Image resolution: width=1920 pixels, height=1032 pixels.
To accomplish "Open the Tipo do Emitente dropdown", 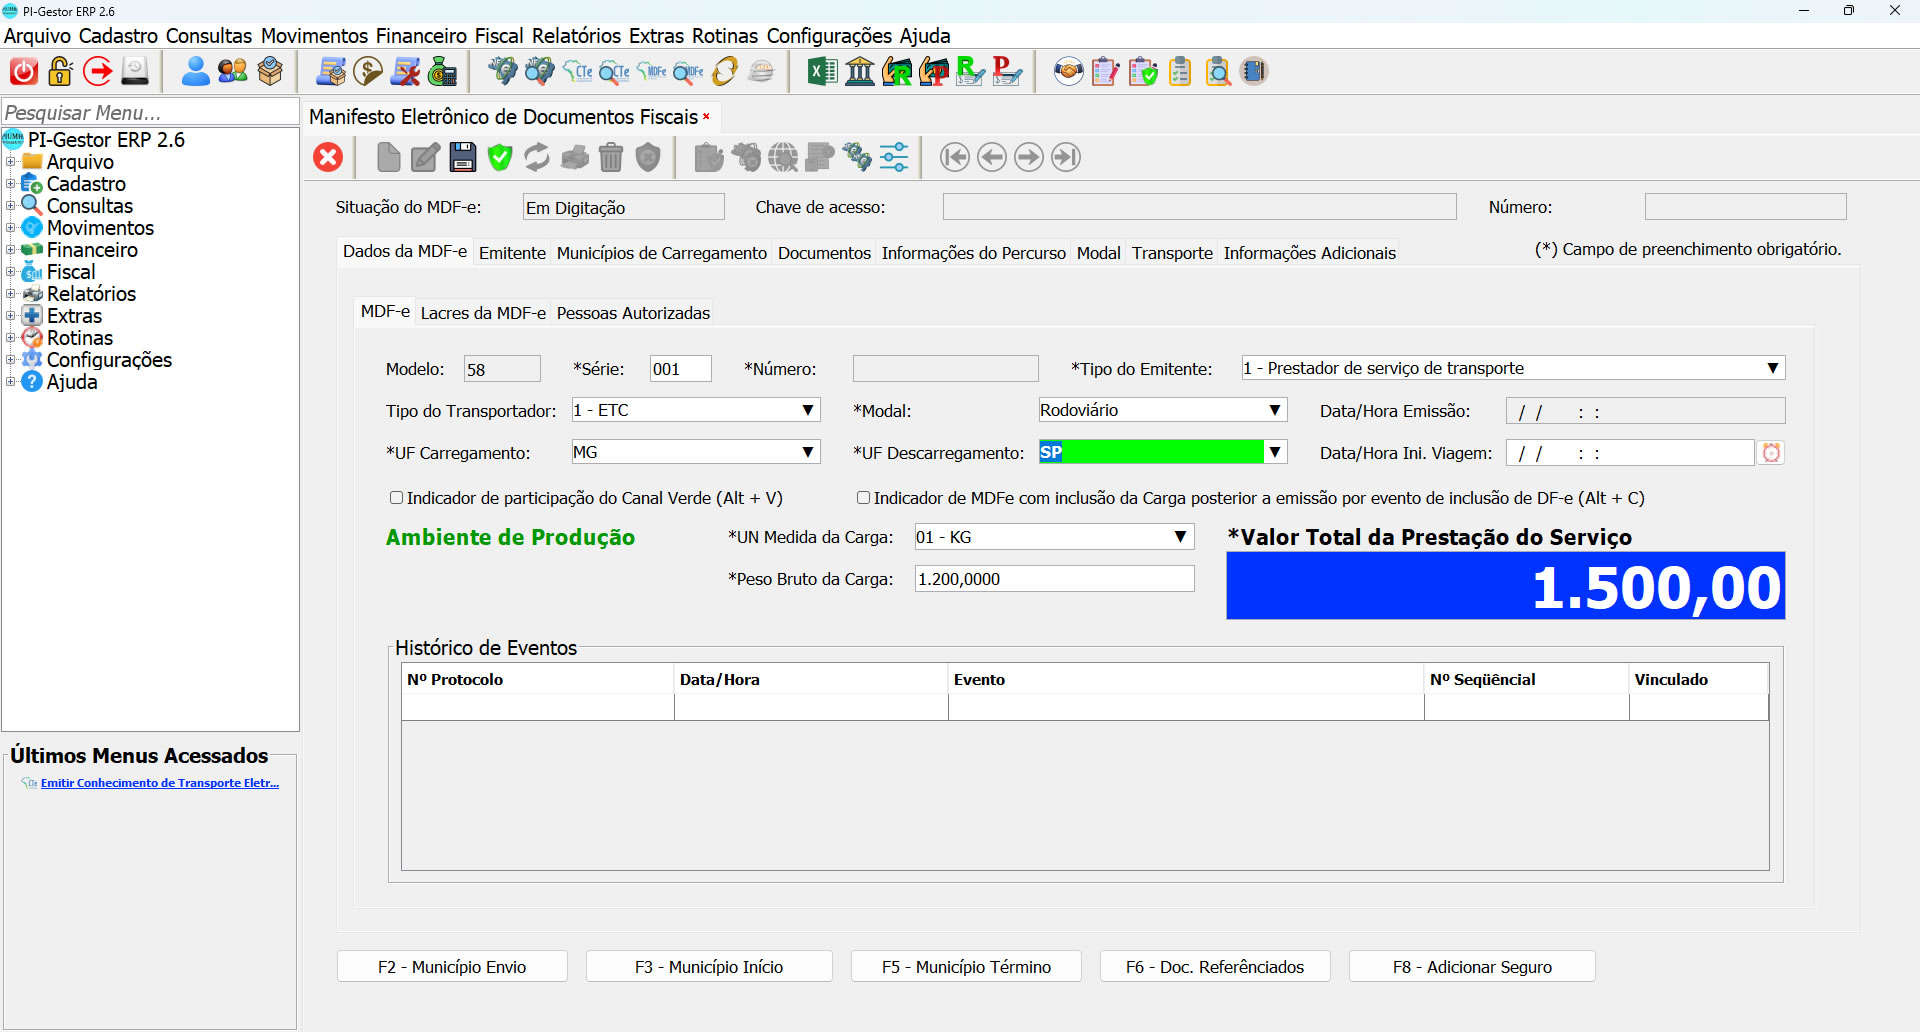I will [1772, 368].
